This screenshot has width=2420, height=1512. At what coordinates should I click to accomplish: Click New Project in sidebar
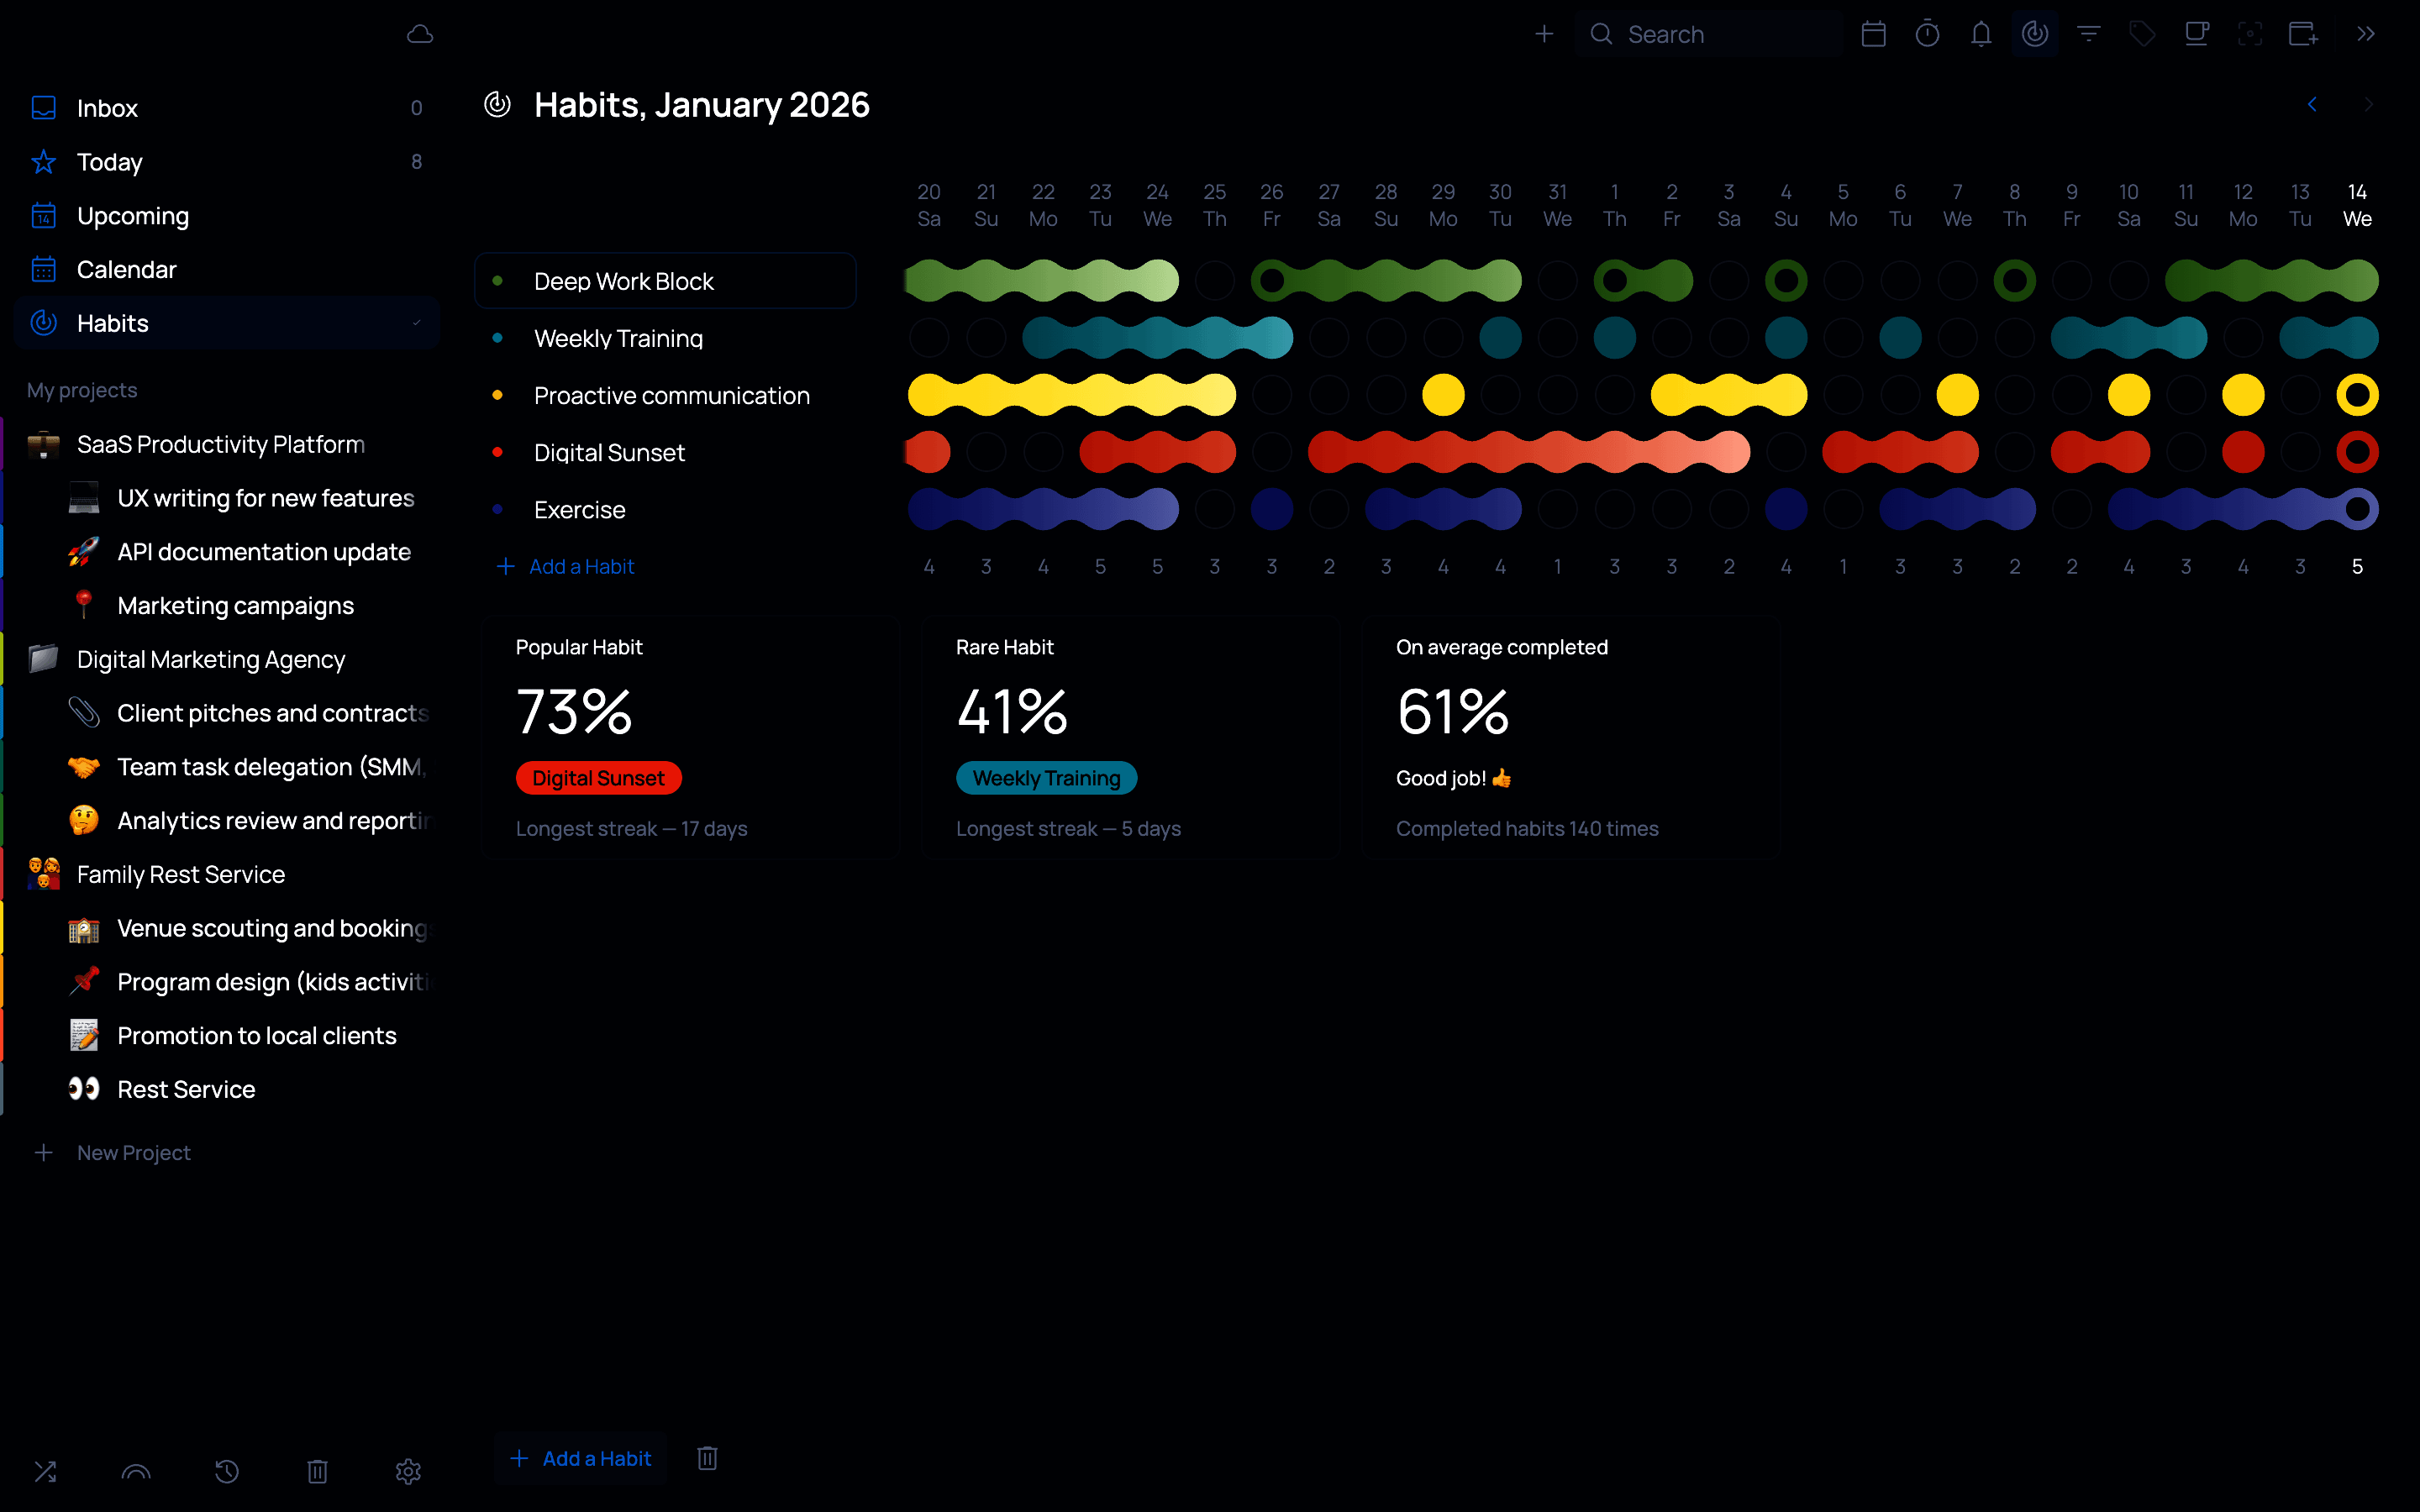[133, 1153]
